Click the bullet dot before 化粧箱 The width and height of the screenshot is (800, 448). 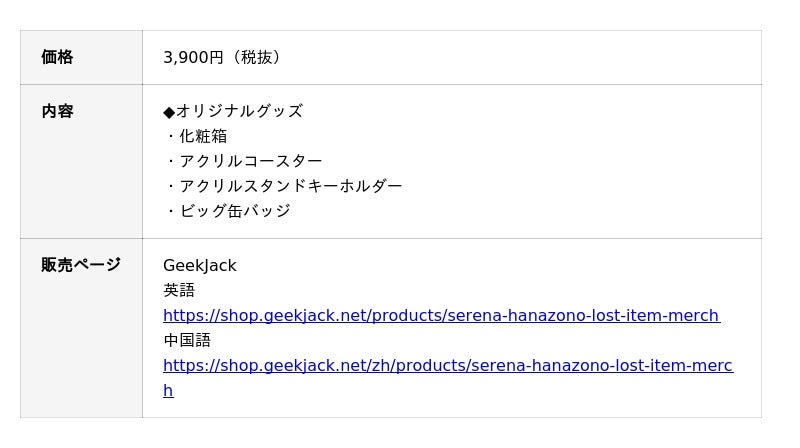click(x=170, y=136)
